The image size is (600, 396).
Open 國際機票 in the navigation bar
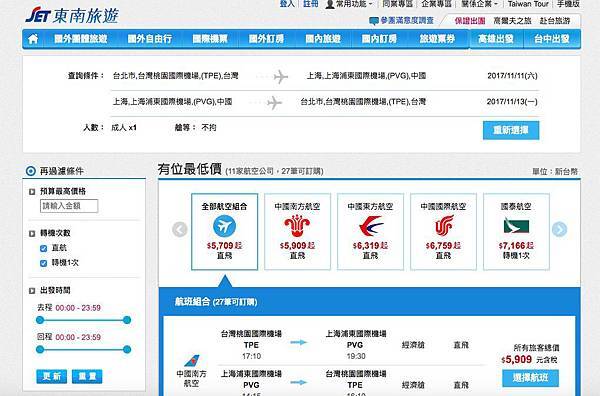(x=210, y=39)
